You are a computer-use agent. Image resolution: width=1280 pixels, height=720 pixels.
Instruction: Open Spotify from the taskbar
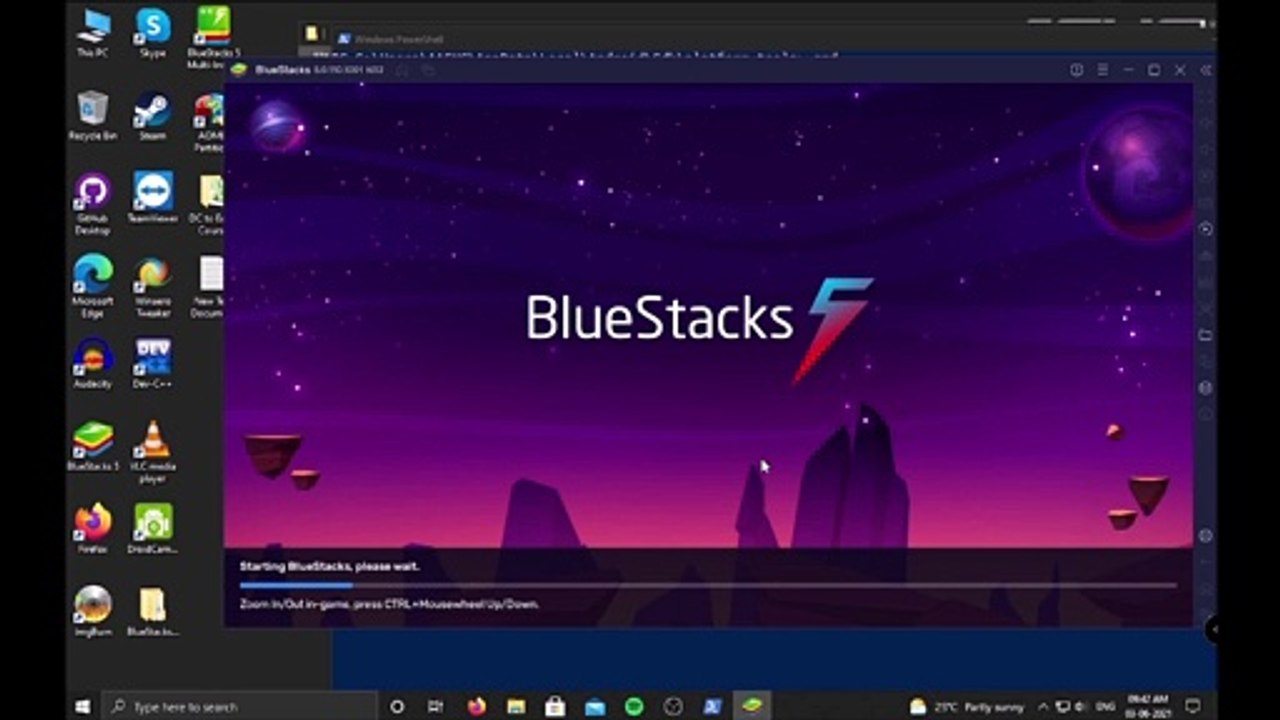point(634,706)
